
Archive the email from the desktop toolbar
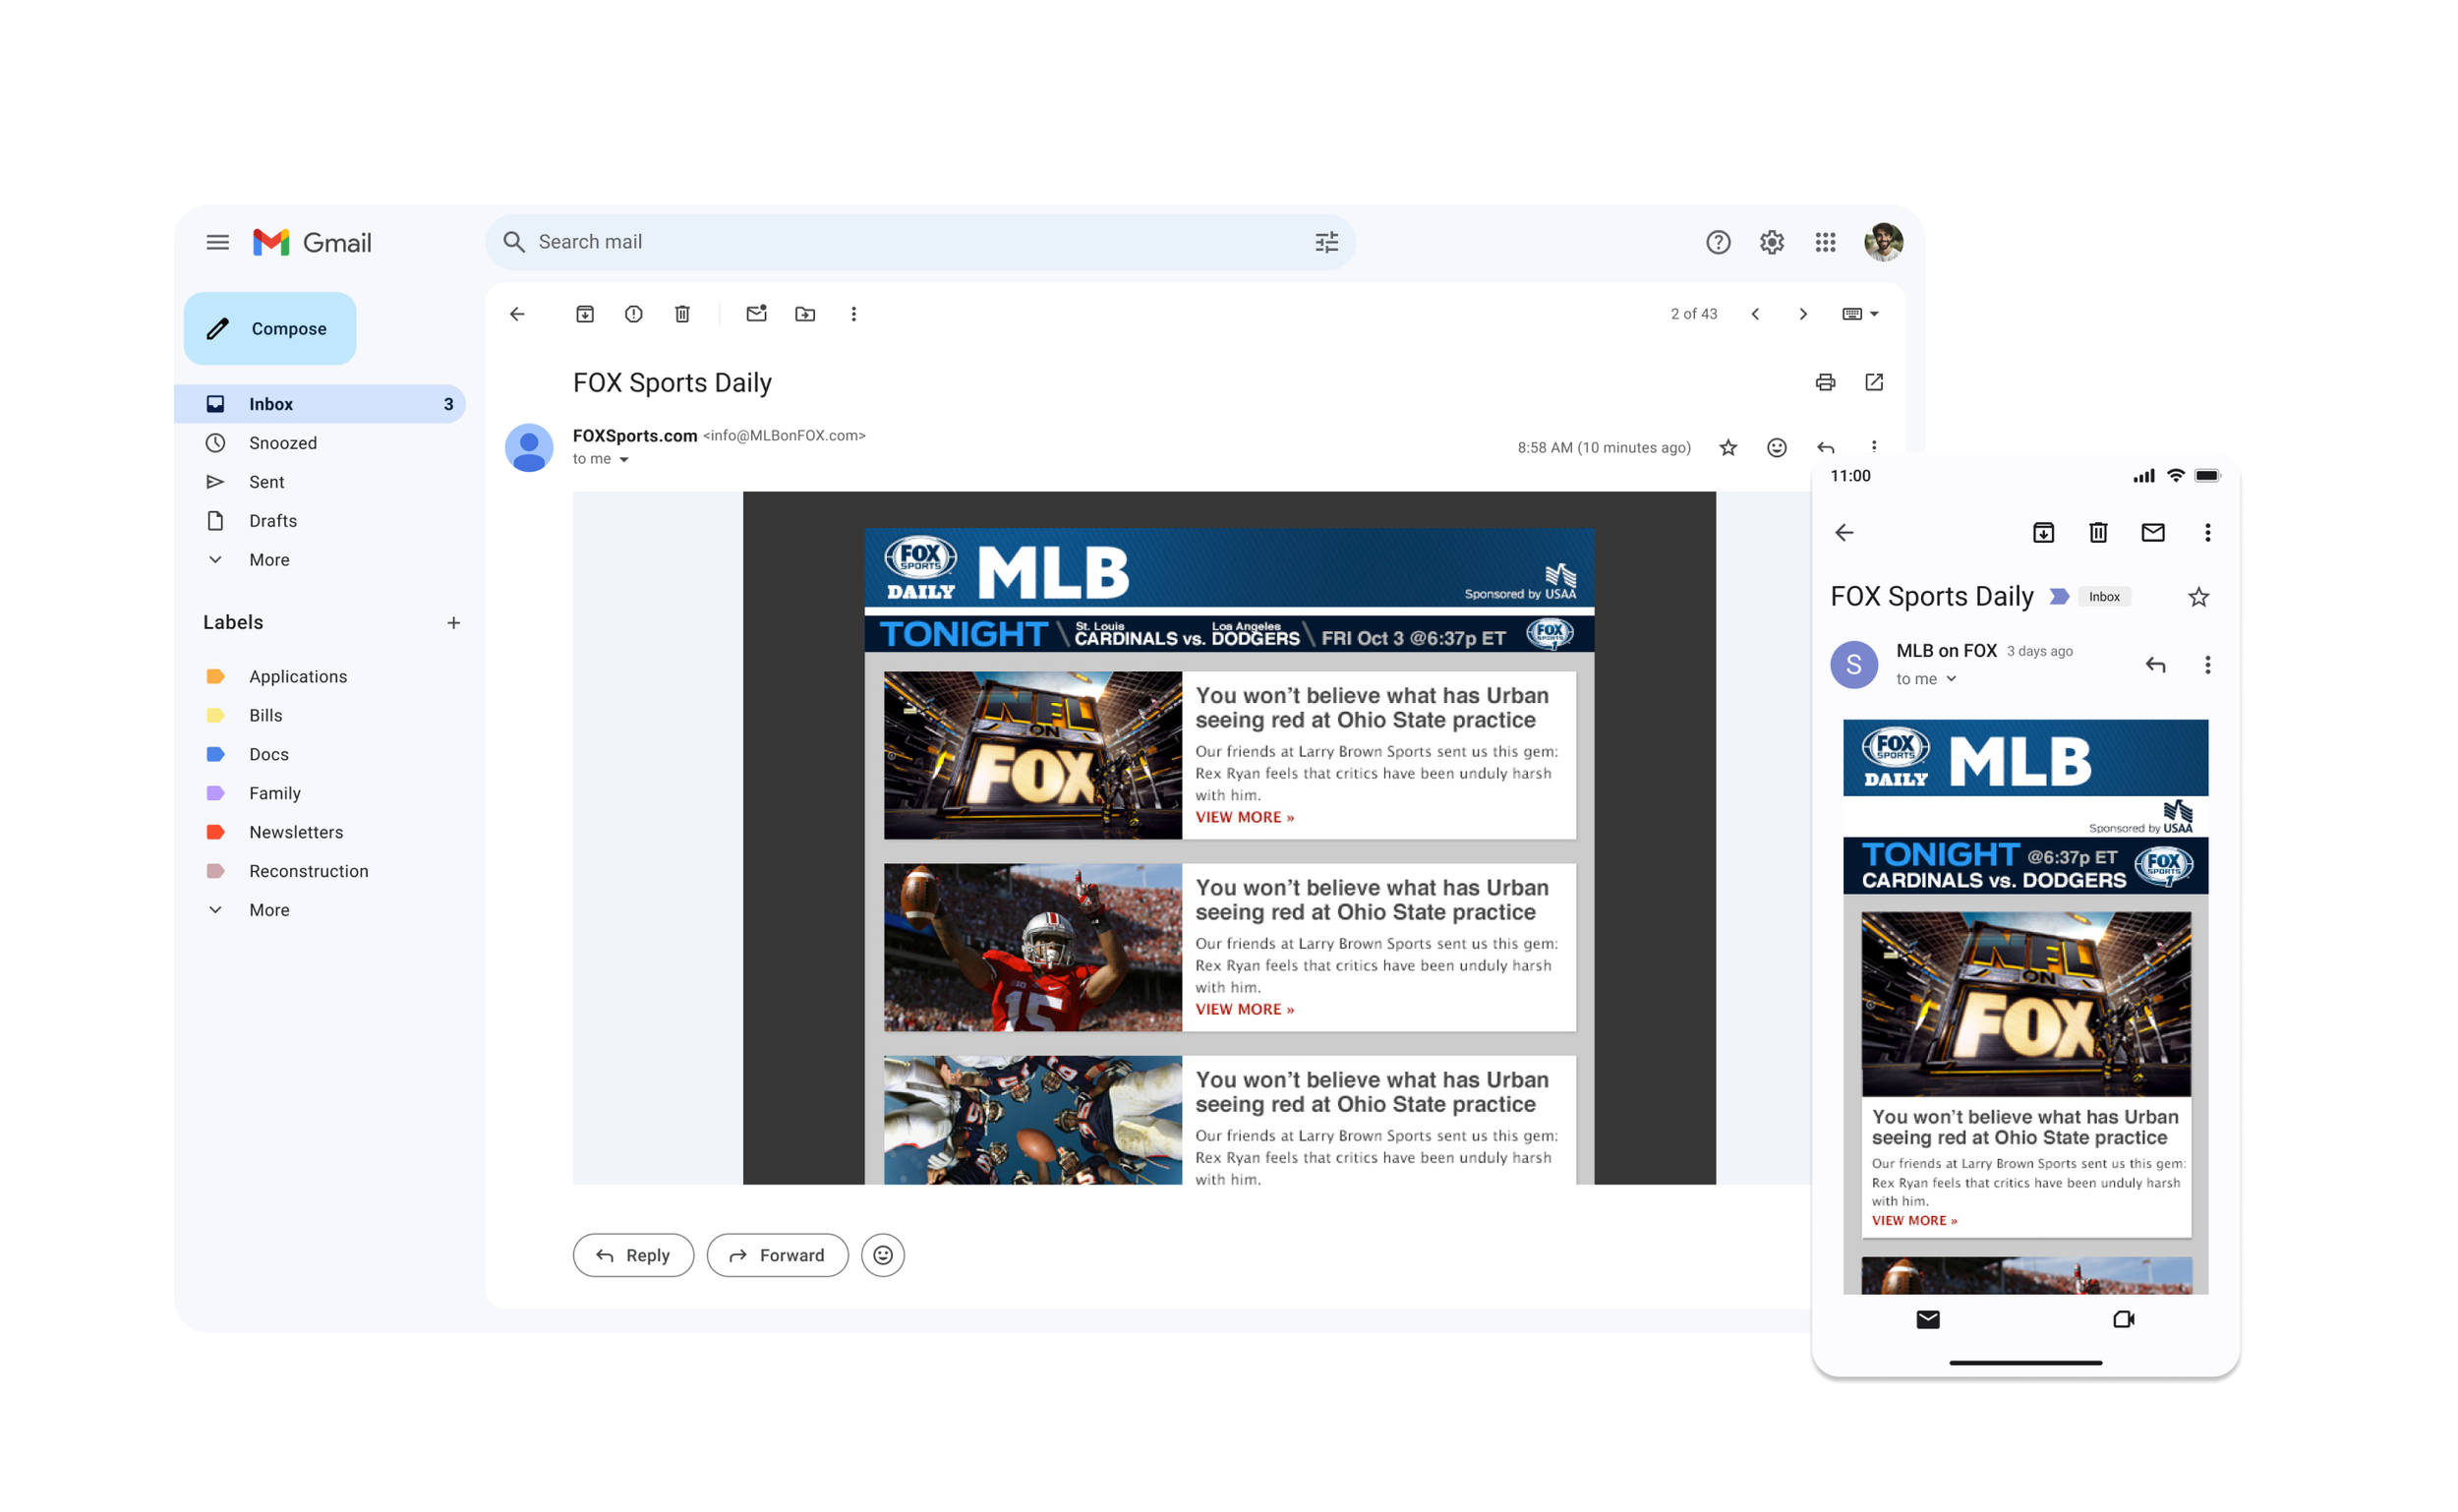585,314
